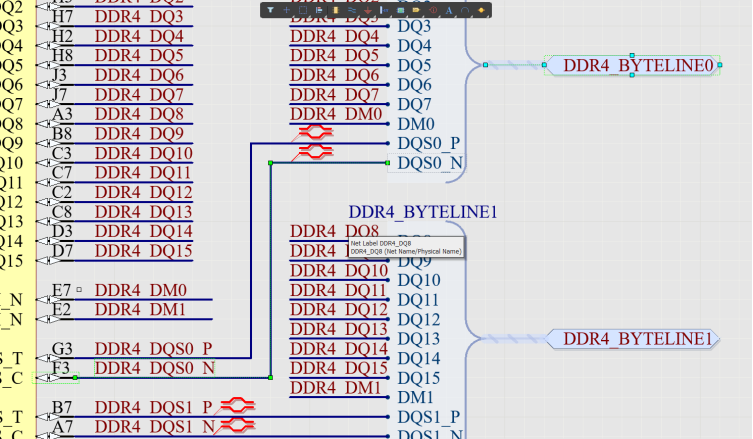Select the Text String 'A' tool

(449, 10)
